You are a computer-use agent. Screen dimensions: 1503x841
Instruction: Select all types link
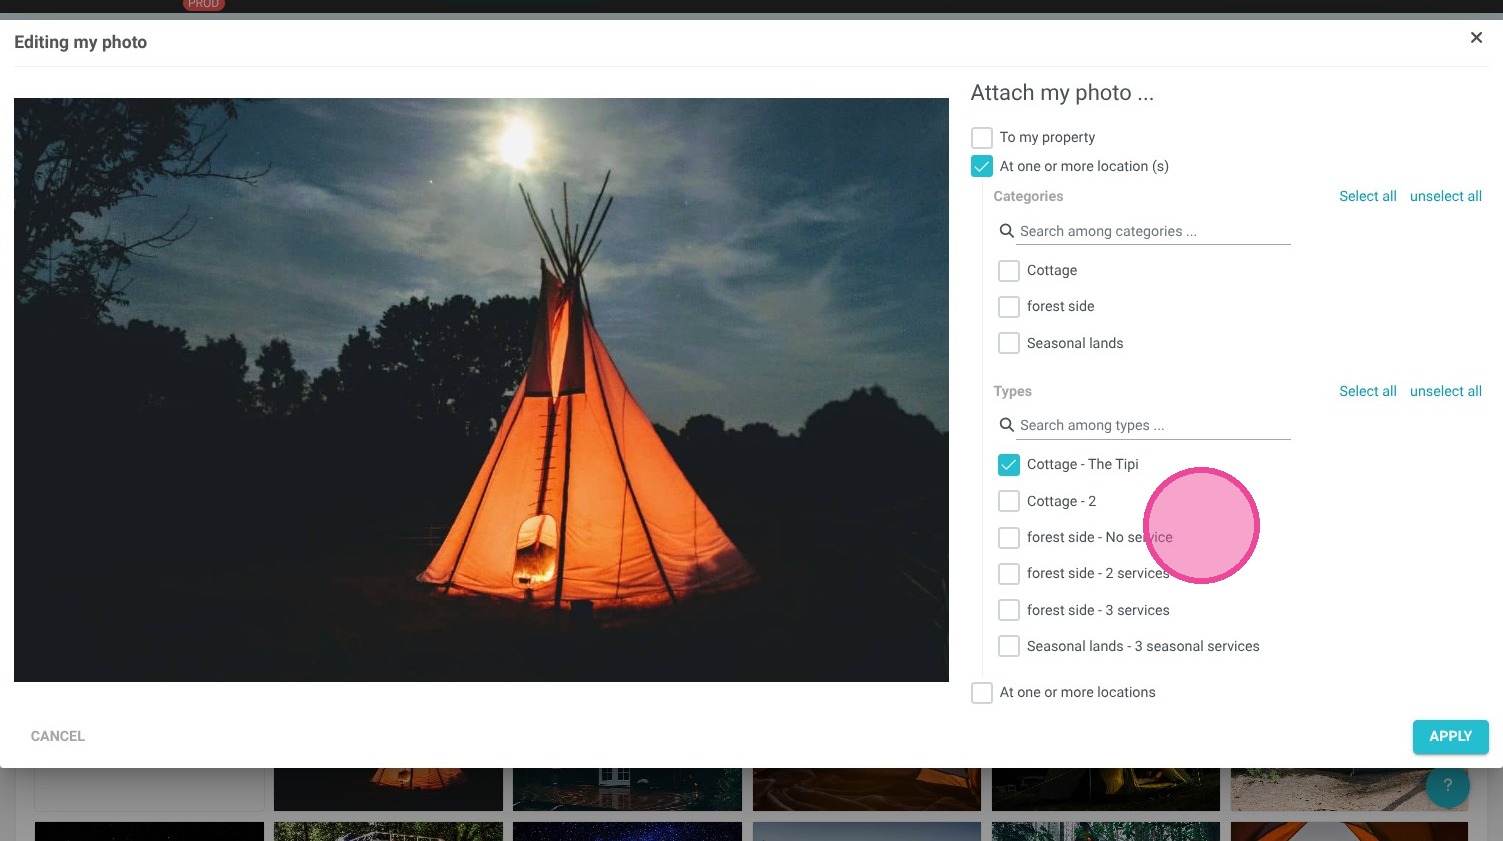(1368, 391)
